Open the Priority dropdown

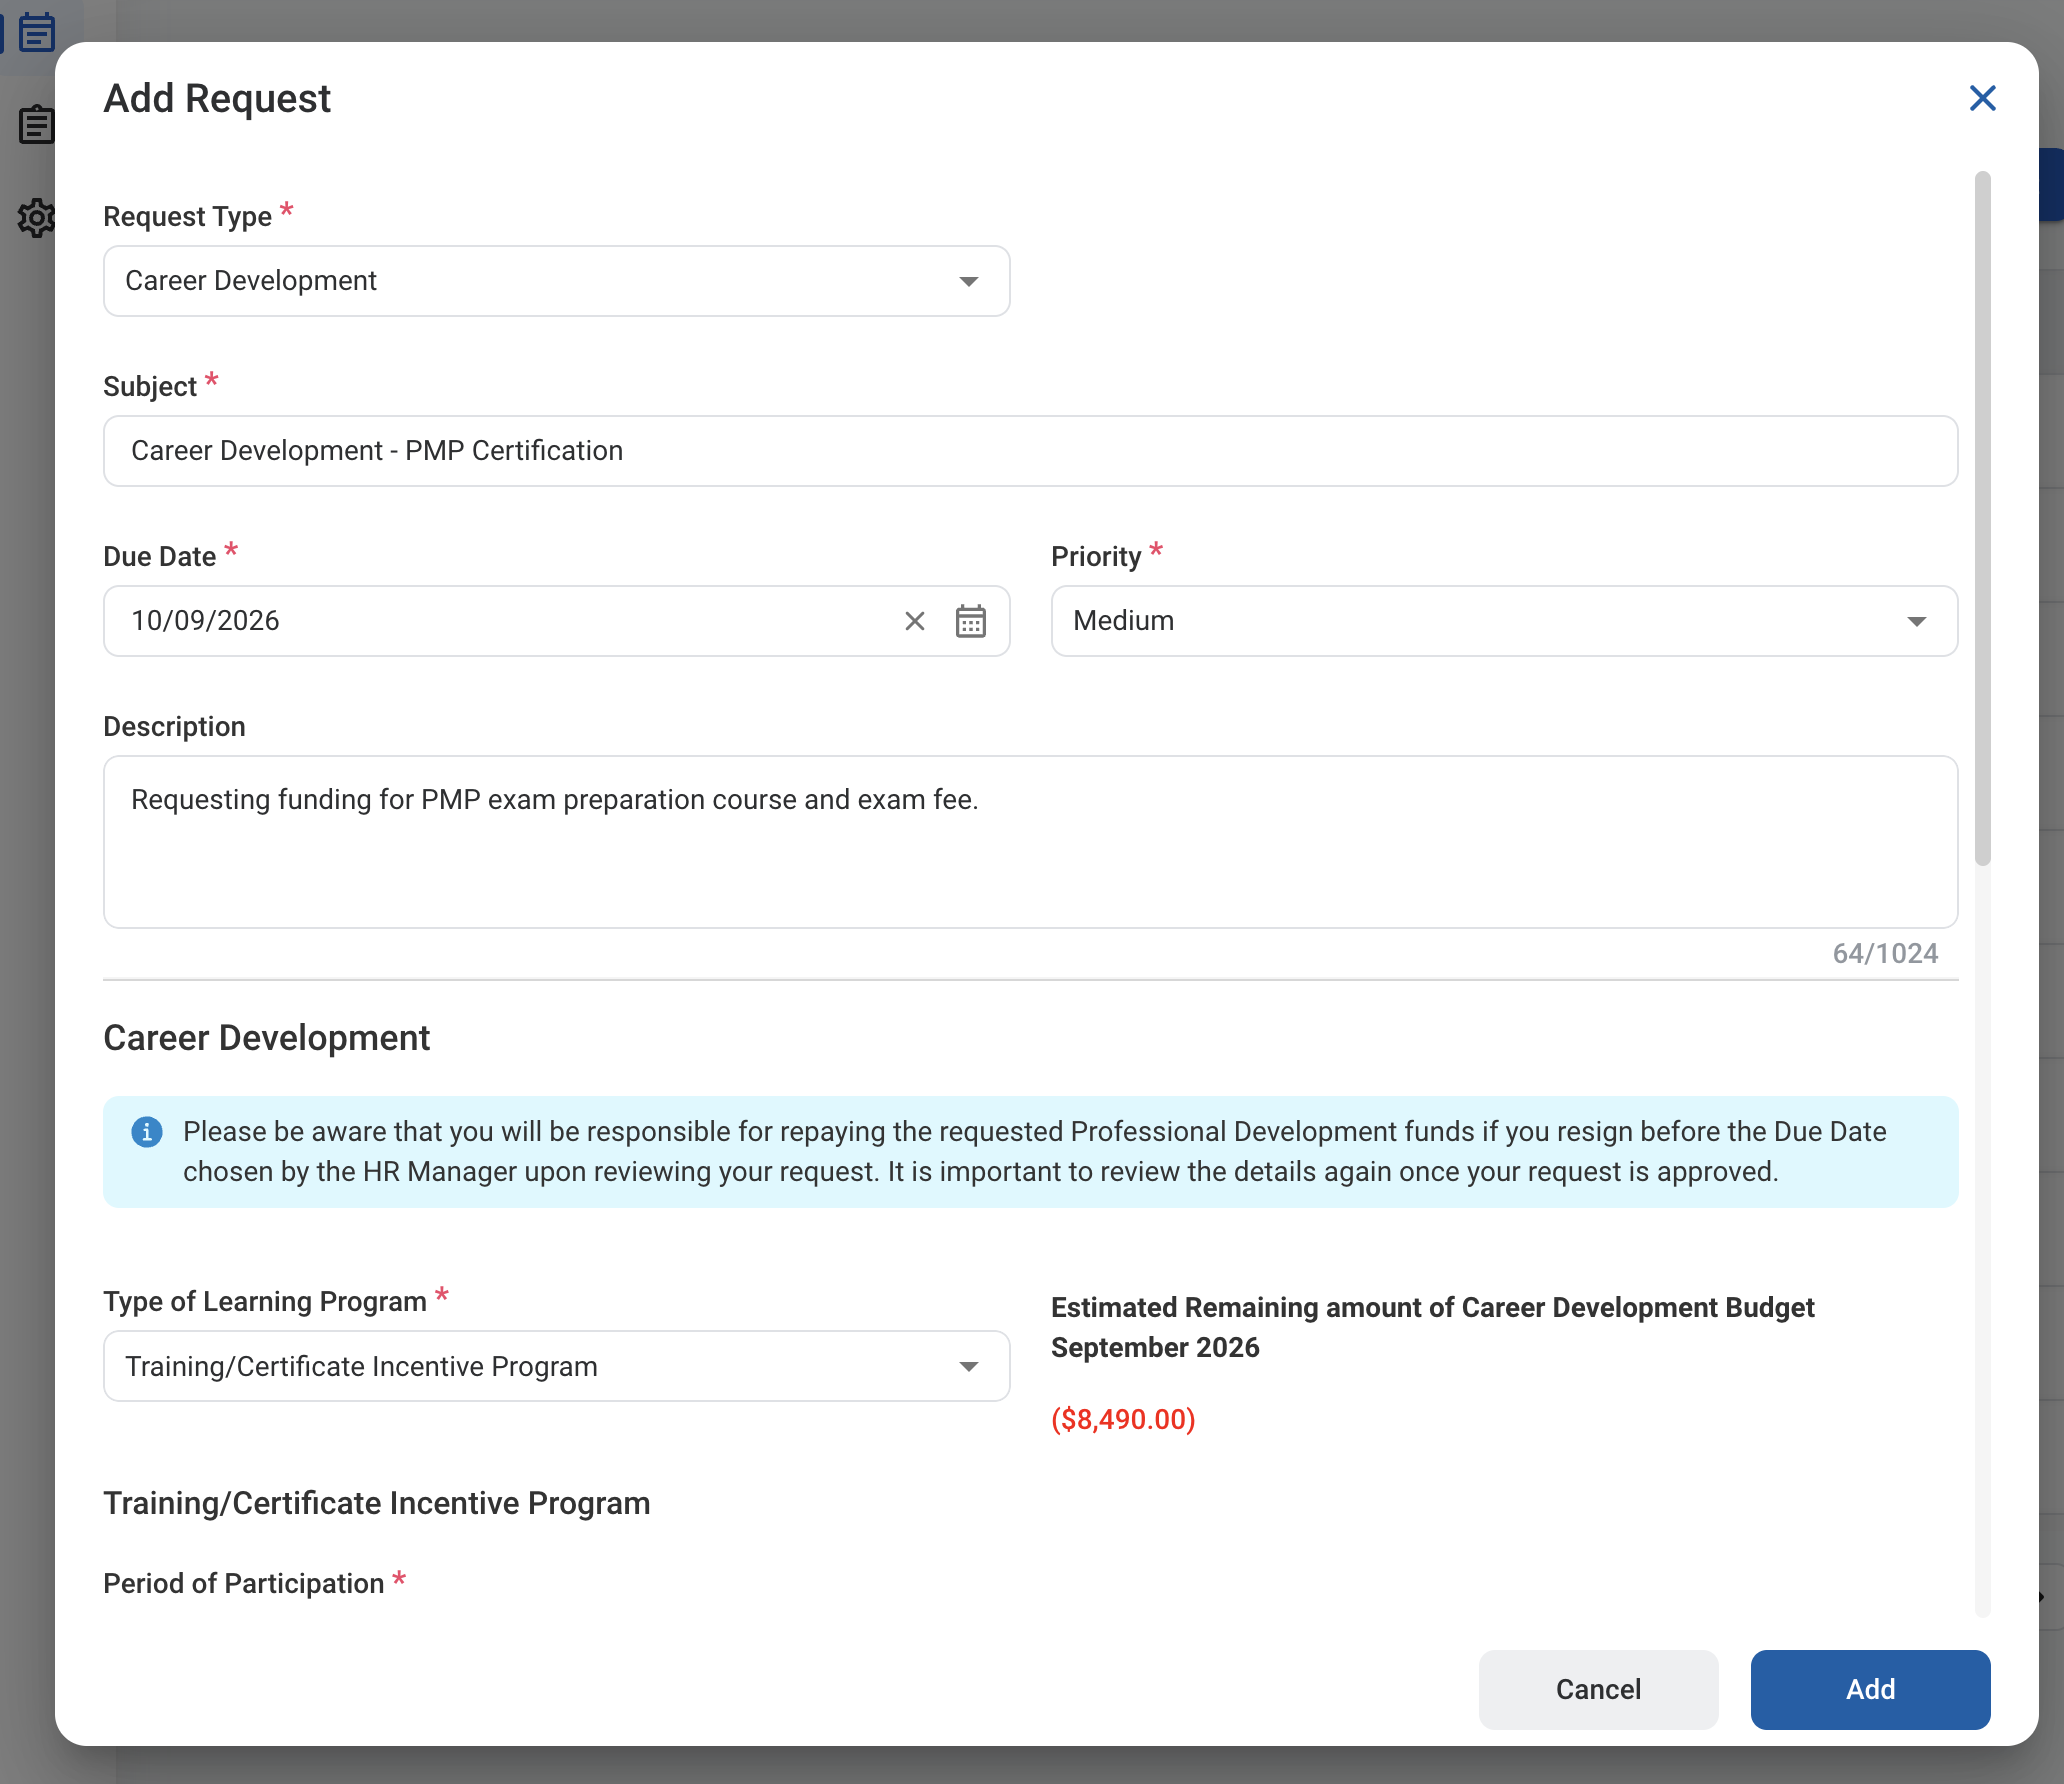1504,621
